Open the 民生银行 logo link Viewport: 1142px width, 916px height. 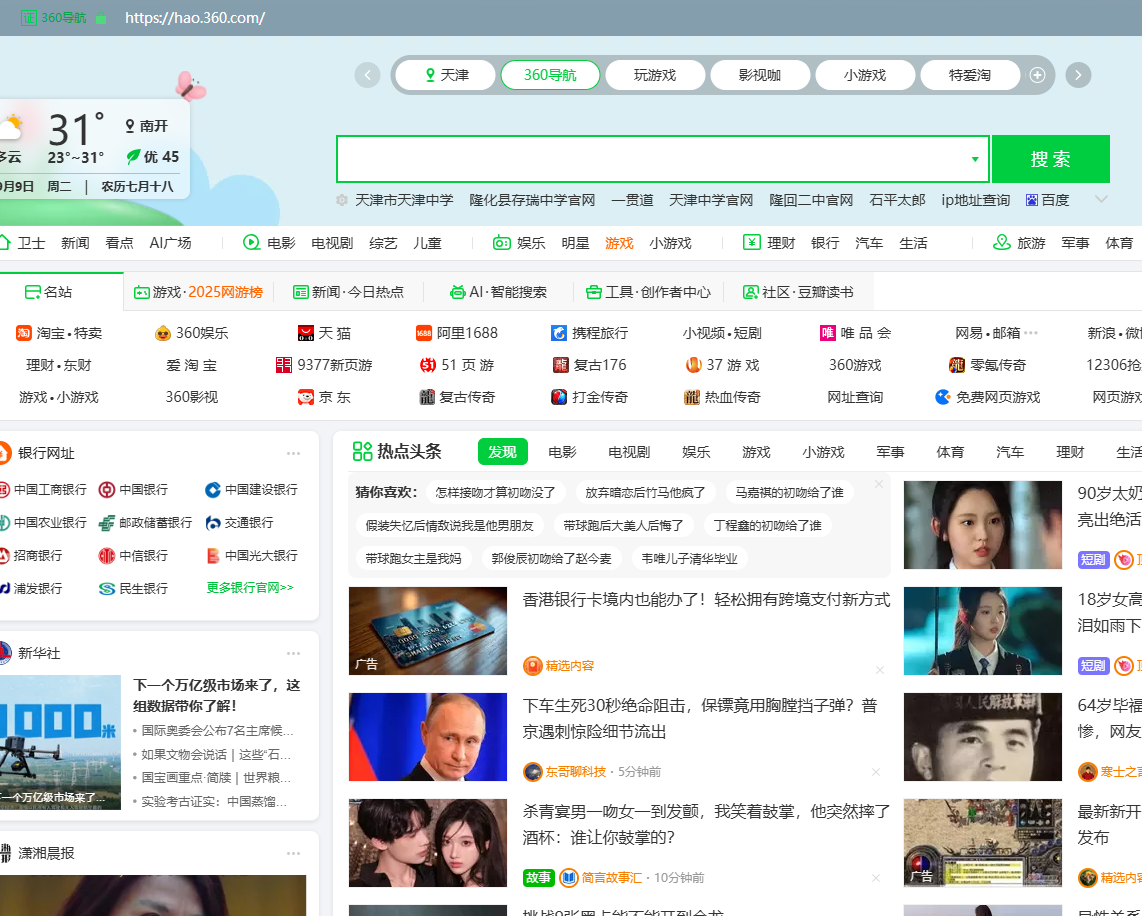coord(106,588)
